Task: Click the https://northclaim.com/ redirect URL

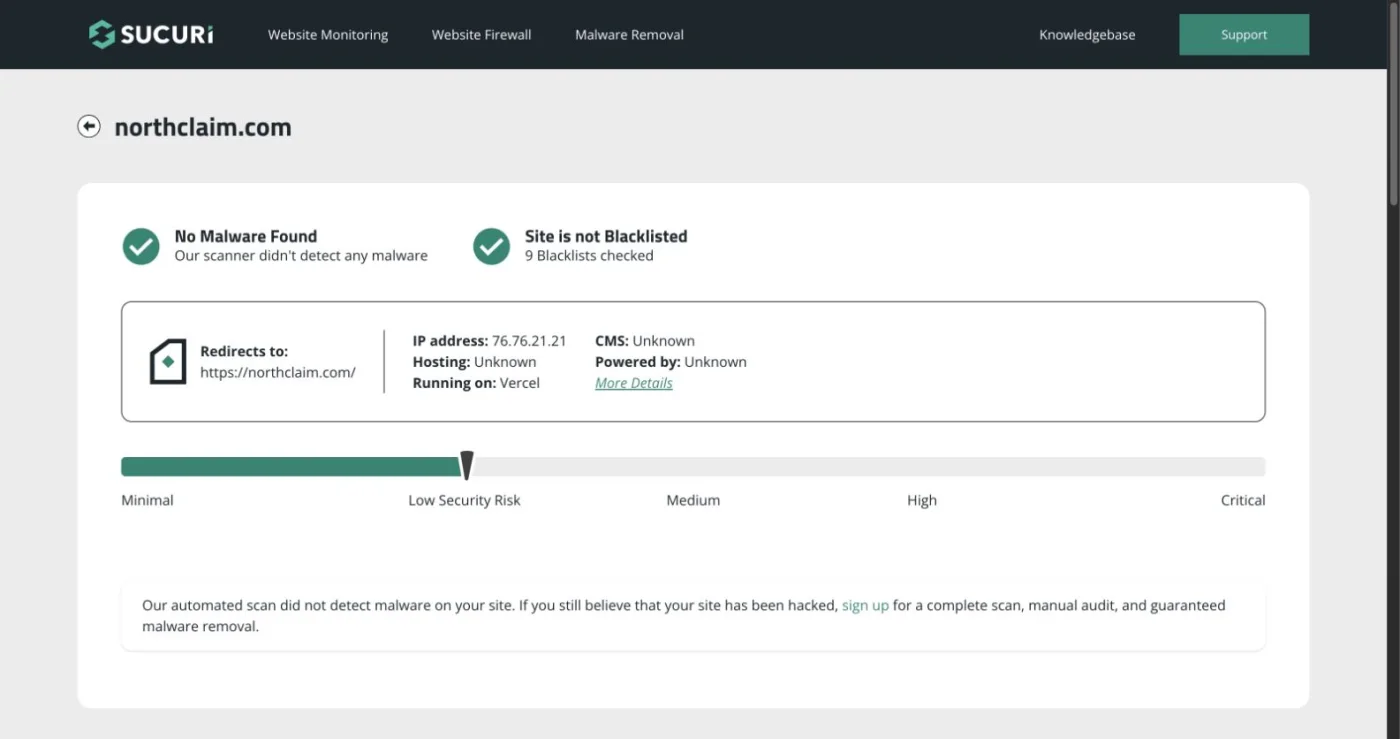Action: pyautogui.click(x=278, y=372)
